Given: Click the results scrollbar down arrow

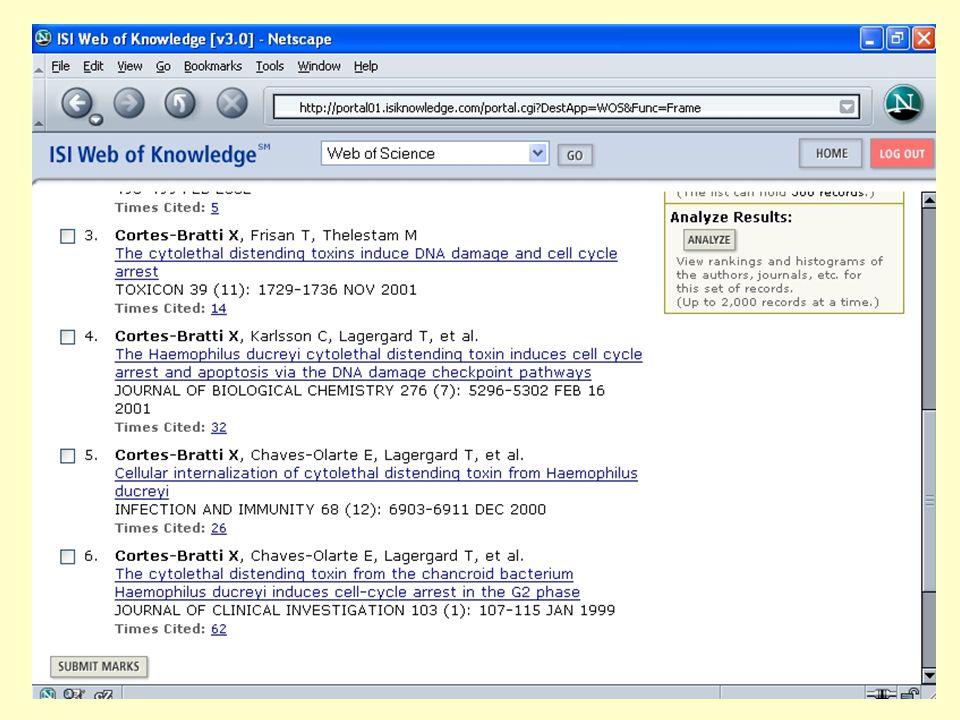Looking at the screenshot, I should tap(929, 676).
